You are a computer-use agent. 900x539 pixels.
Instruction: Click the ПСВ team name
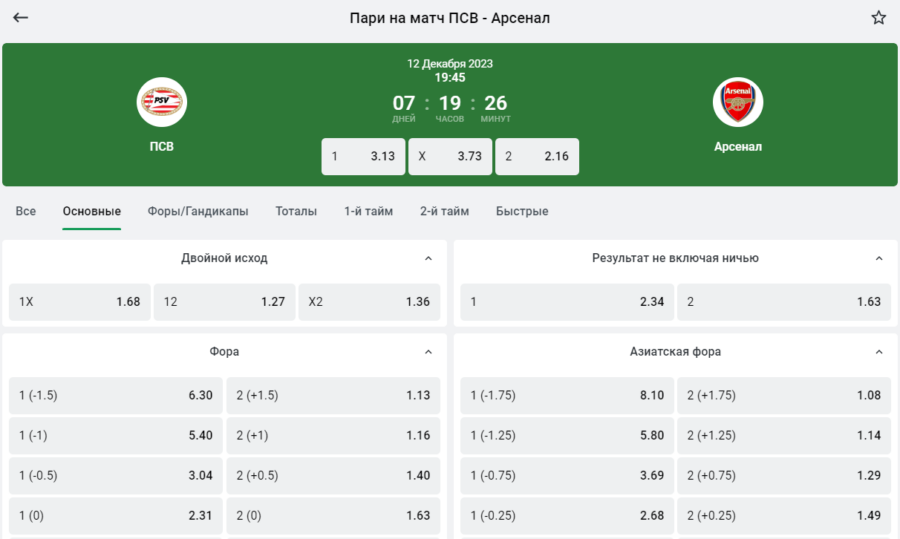point(162,146)
